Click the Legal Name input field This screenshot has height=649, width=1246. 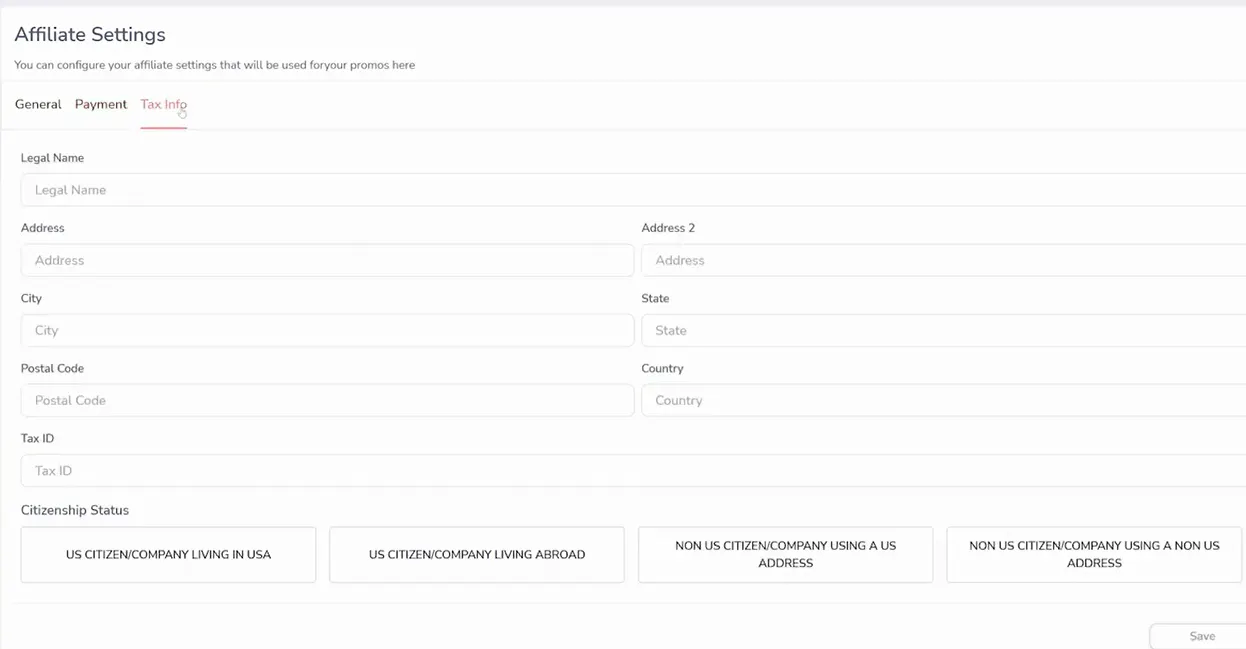[x=633, y=190]
